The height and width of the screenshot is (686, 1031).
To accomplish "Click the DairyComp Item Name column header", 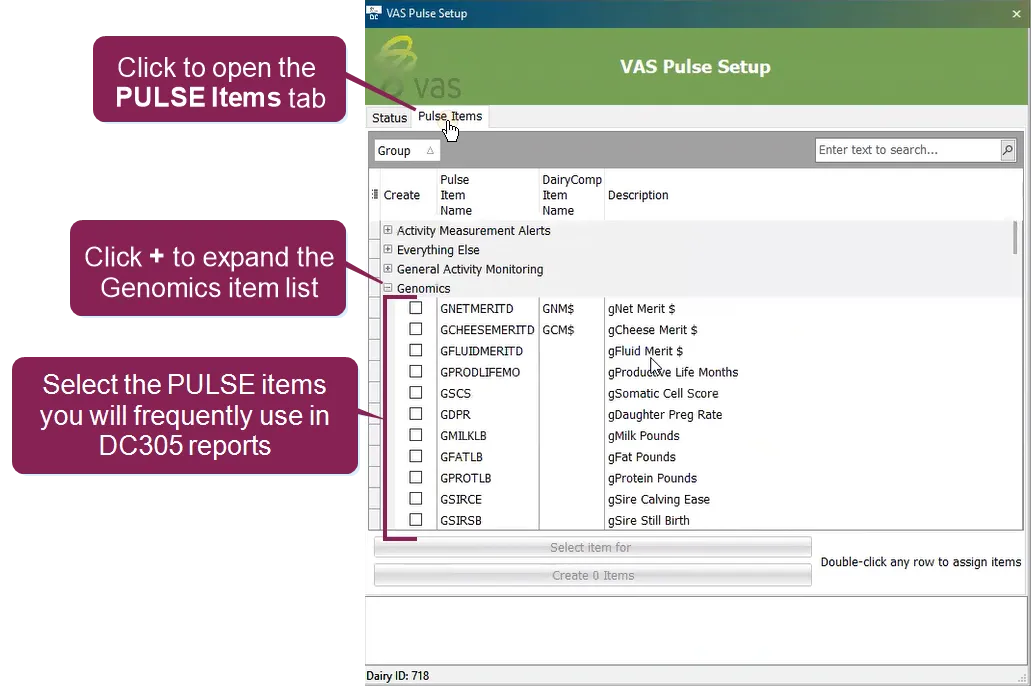I will 571,195.
